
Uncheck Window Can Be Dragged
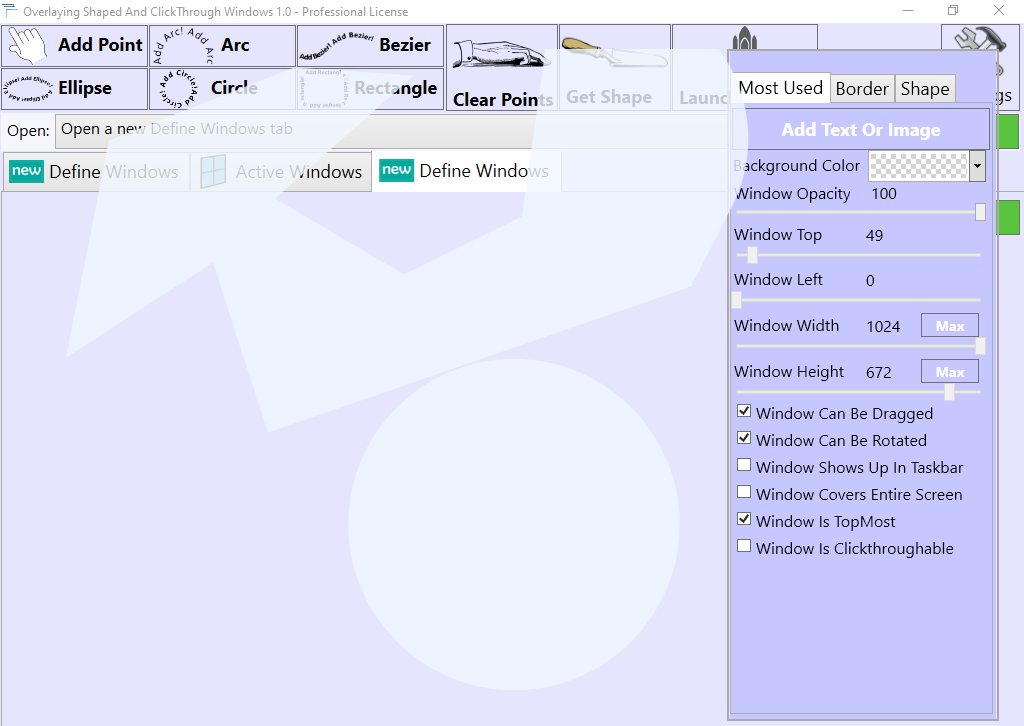744,411
